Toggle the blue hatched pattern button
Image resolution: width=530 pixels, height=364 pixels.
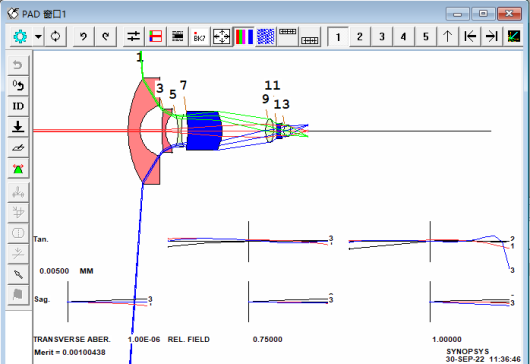pos(266,36)
